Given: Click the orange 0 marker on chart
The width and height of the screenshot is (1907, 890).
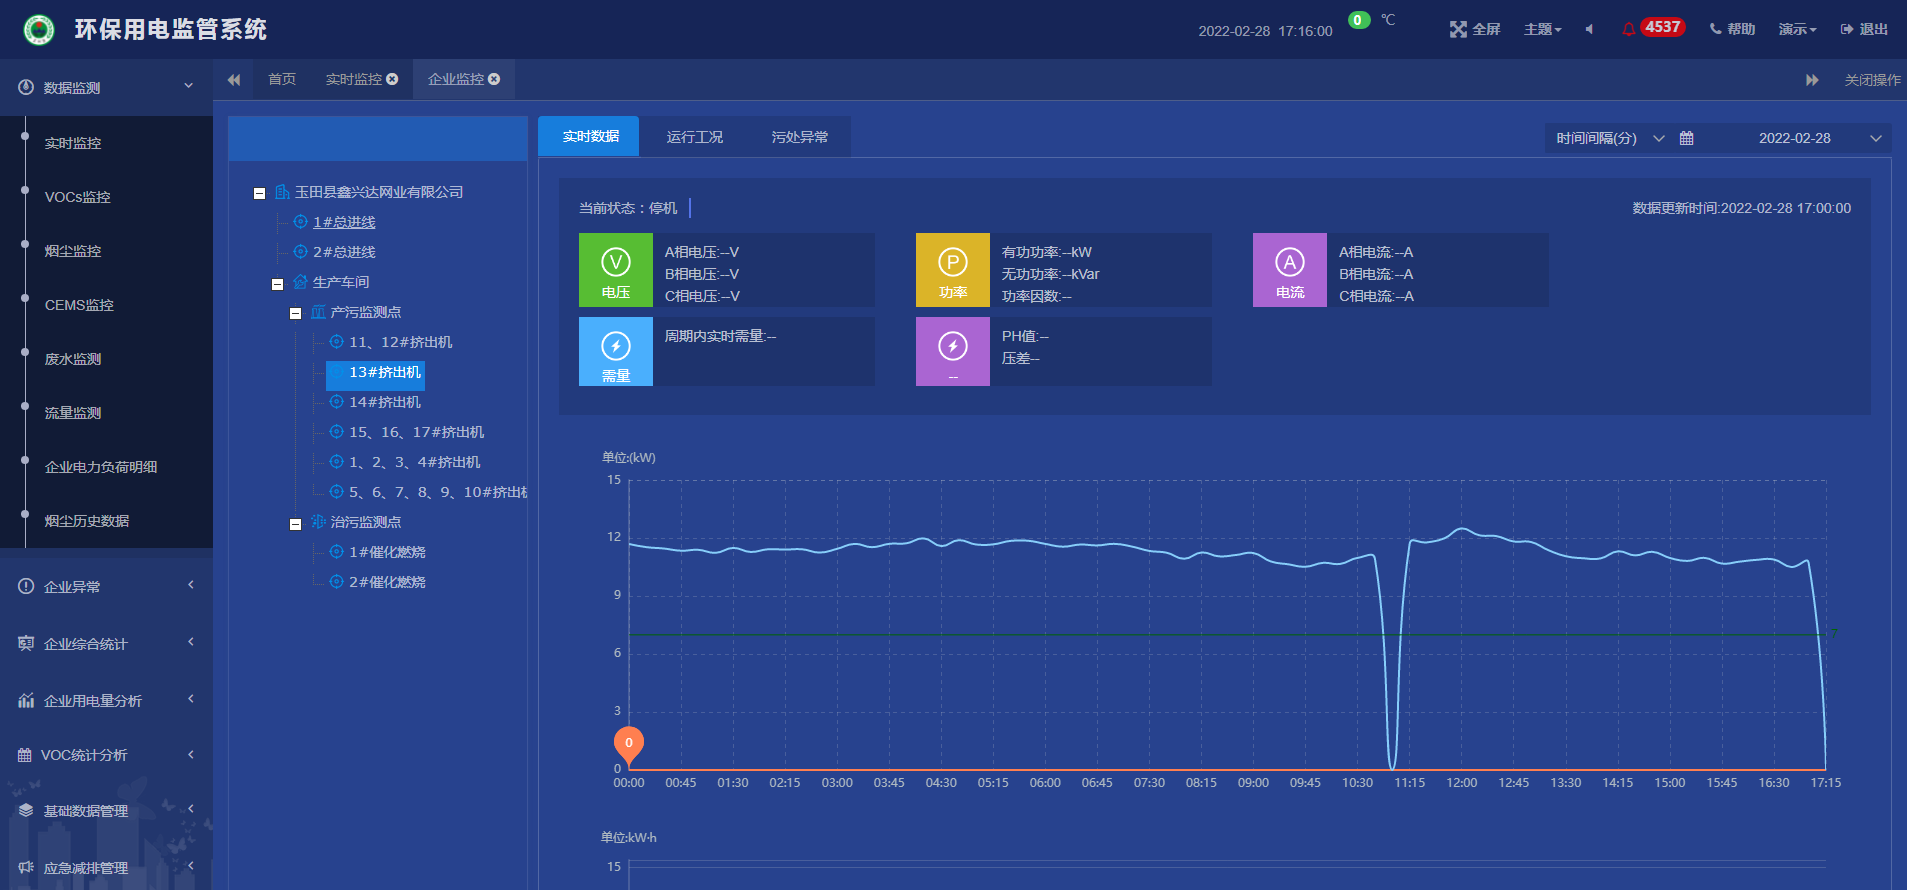Looking at the screenshot, I should point(628,743).
